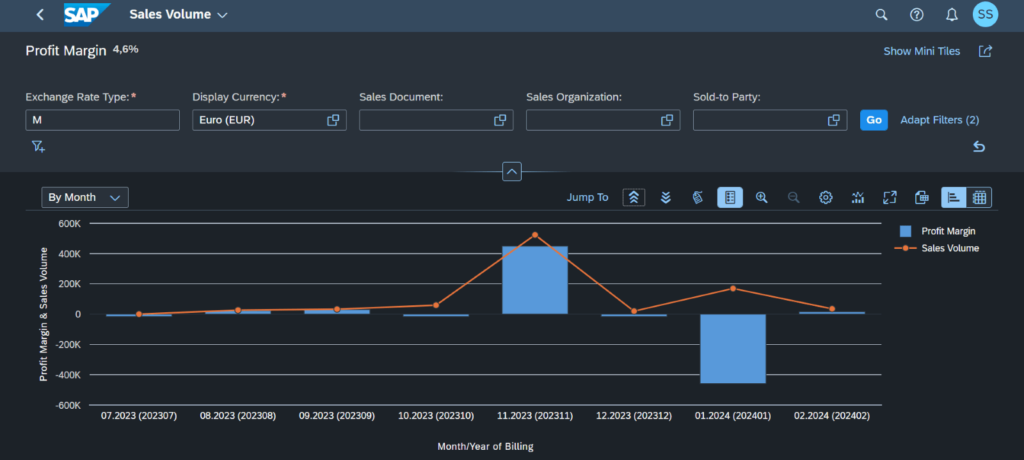Screen dimensions: 1024x460
Task: Click the 10.2023 Sales Volume line point
Action: pyautogui.click(x=436, y=305)
